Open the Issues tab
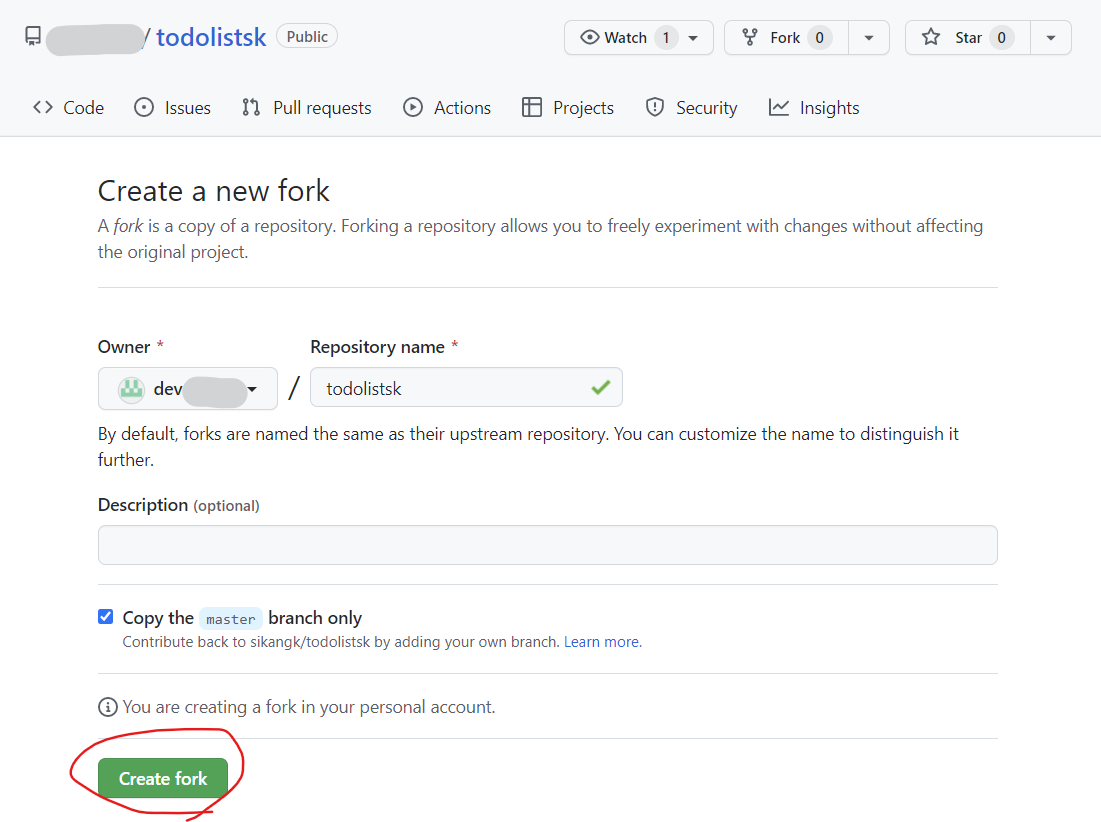Image resolution: width=1101 pixels, height=822 pixels. (x=173, y=107)
